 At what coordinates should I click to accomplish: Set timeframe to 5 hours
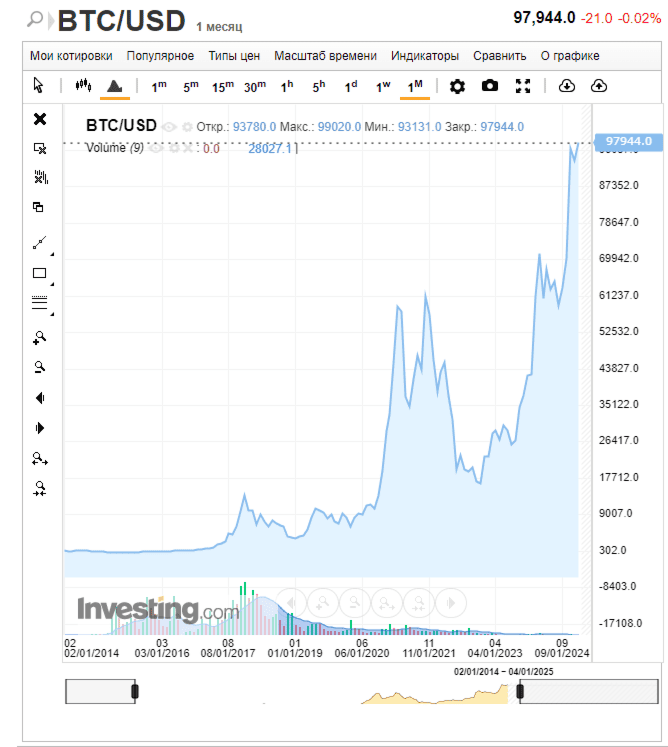coord(319,87)
